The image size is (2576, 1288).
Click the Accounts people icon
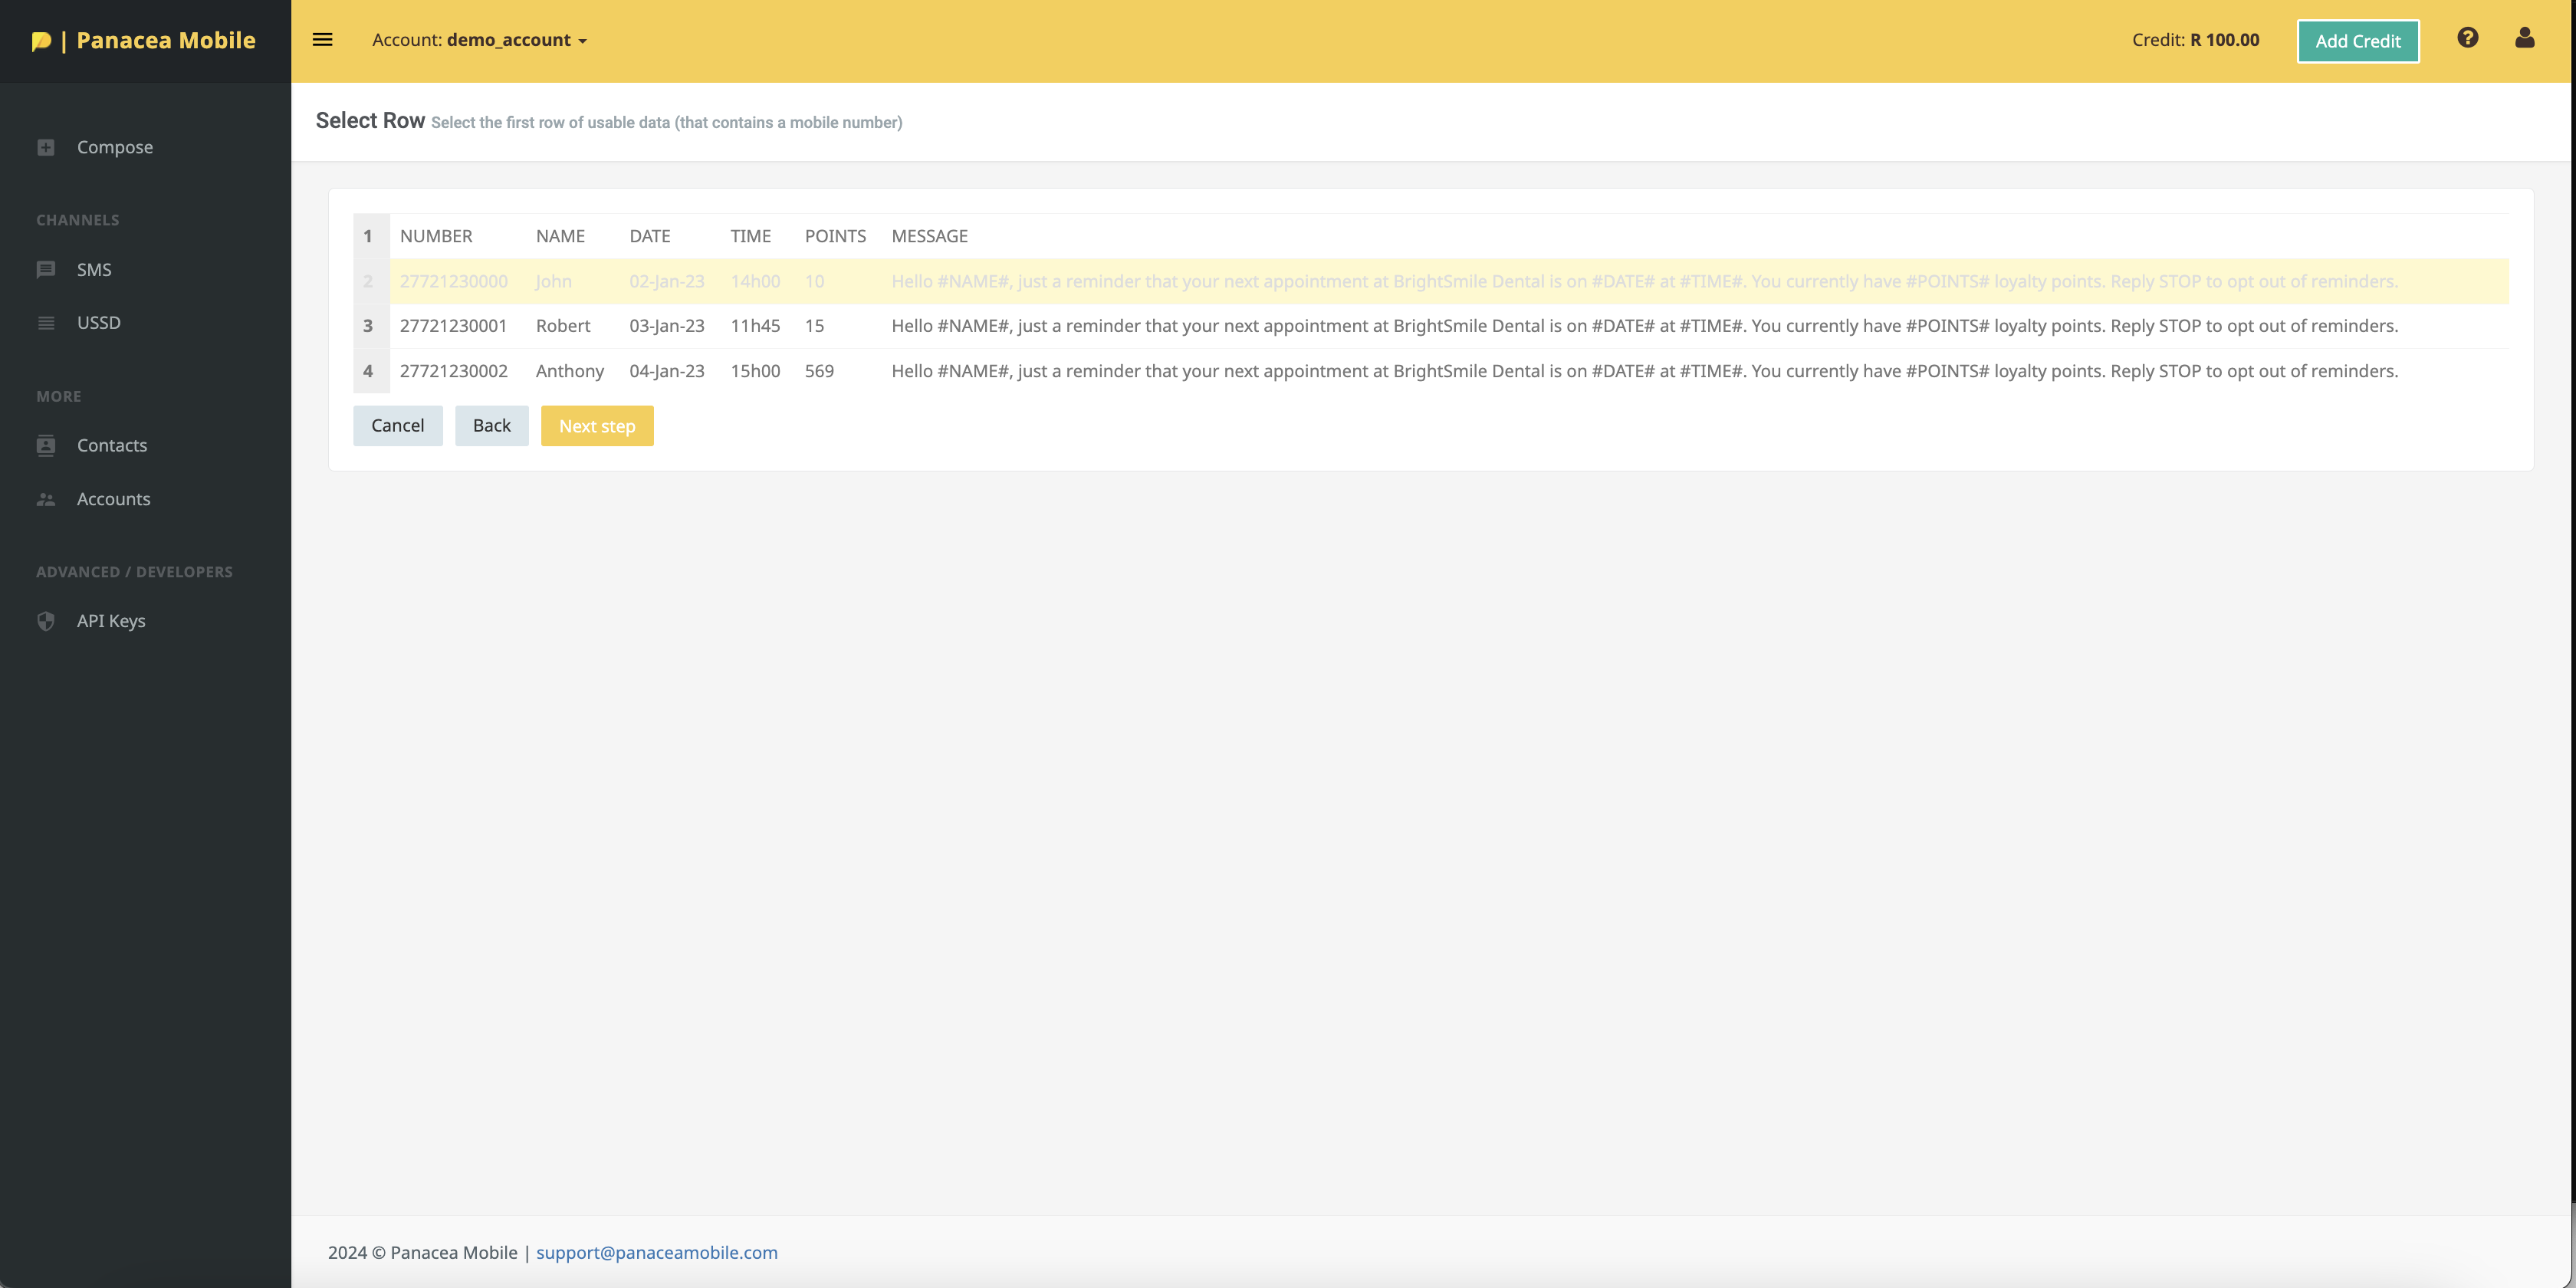click(x=46, y=499)
